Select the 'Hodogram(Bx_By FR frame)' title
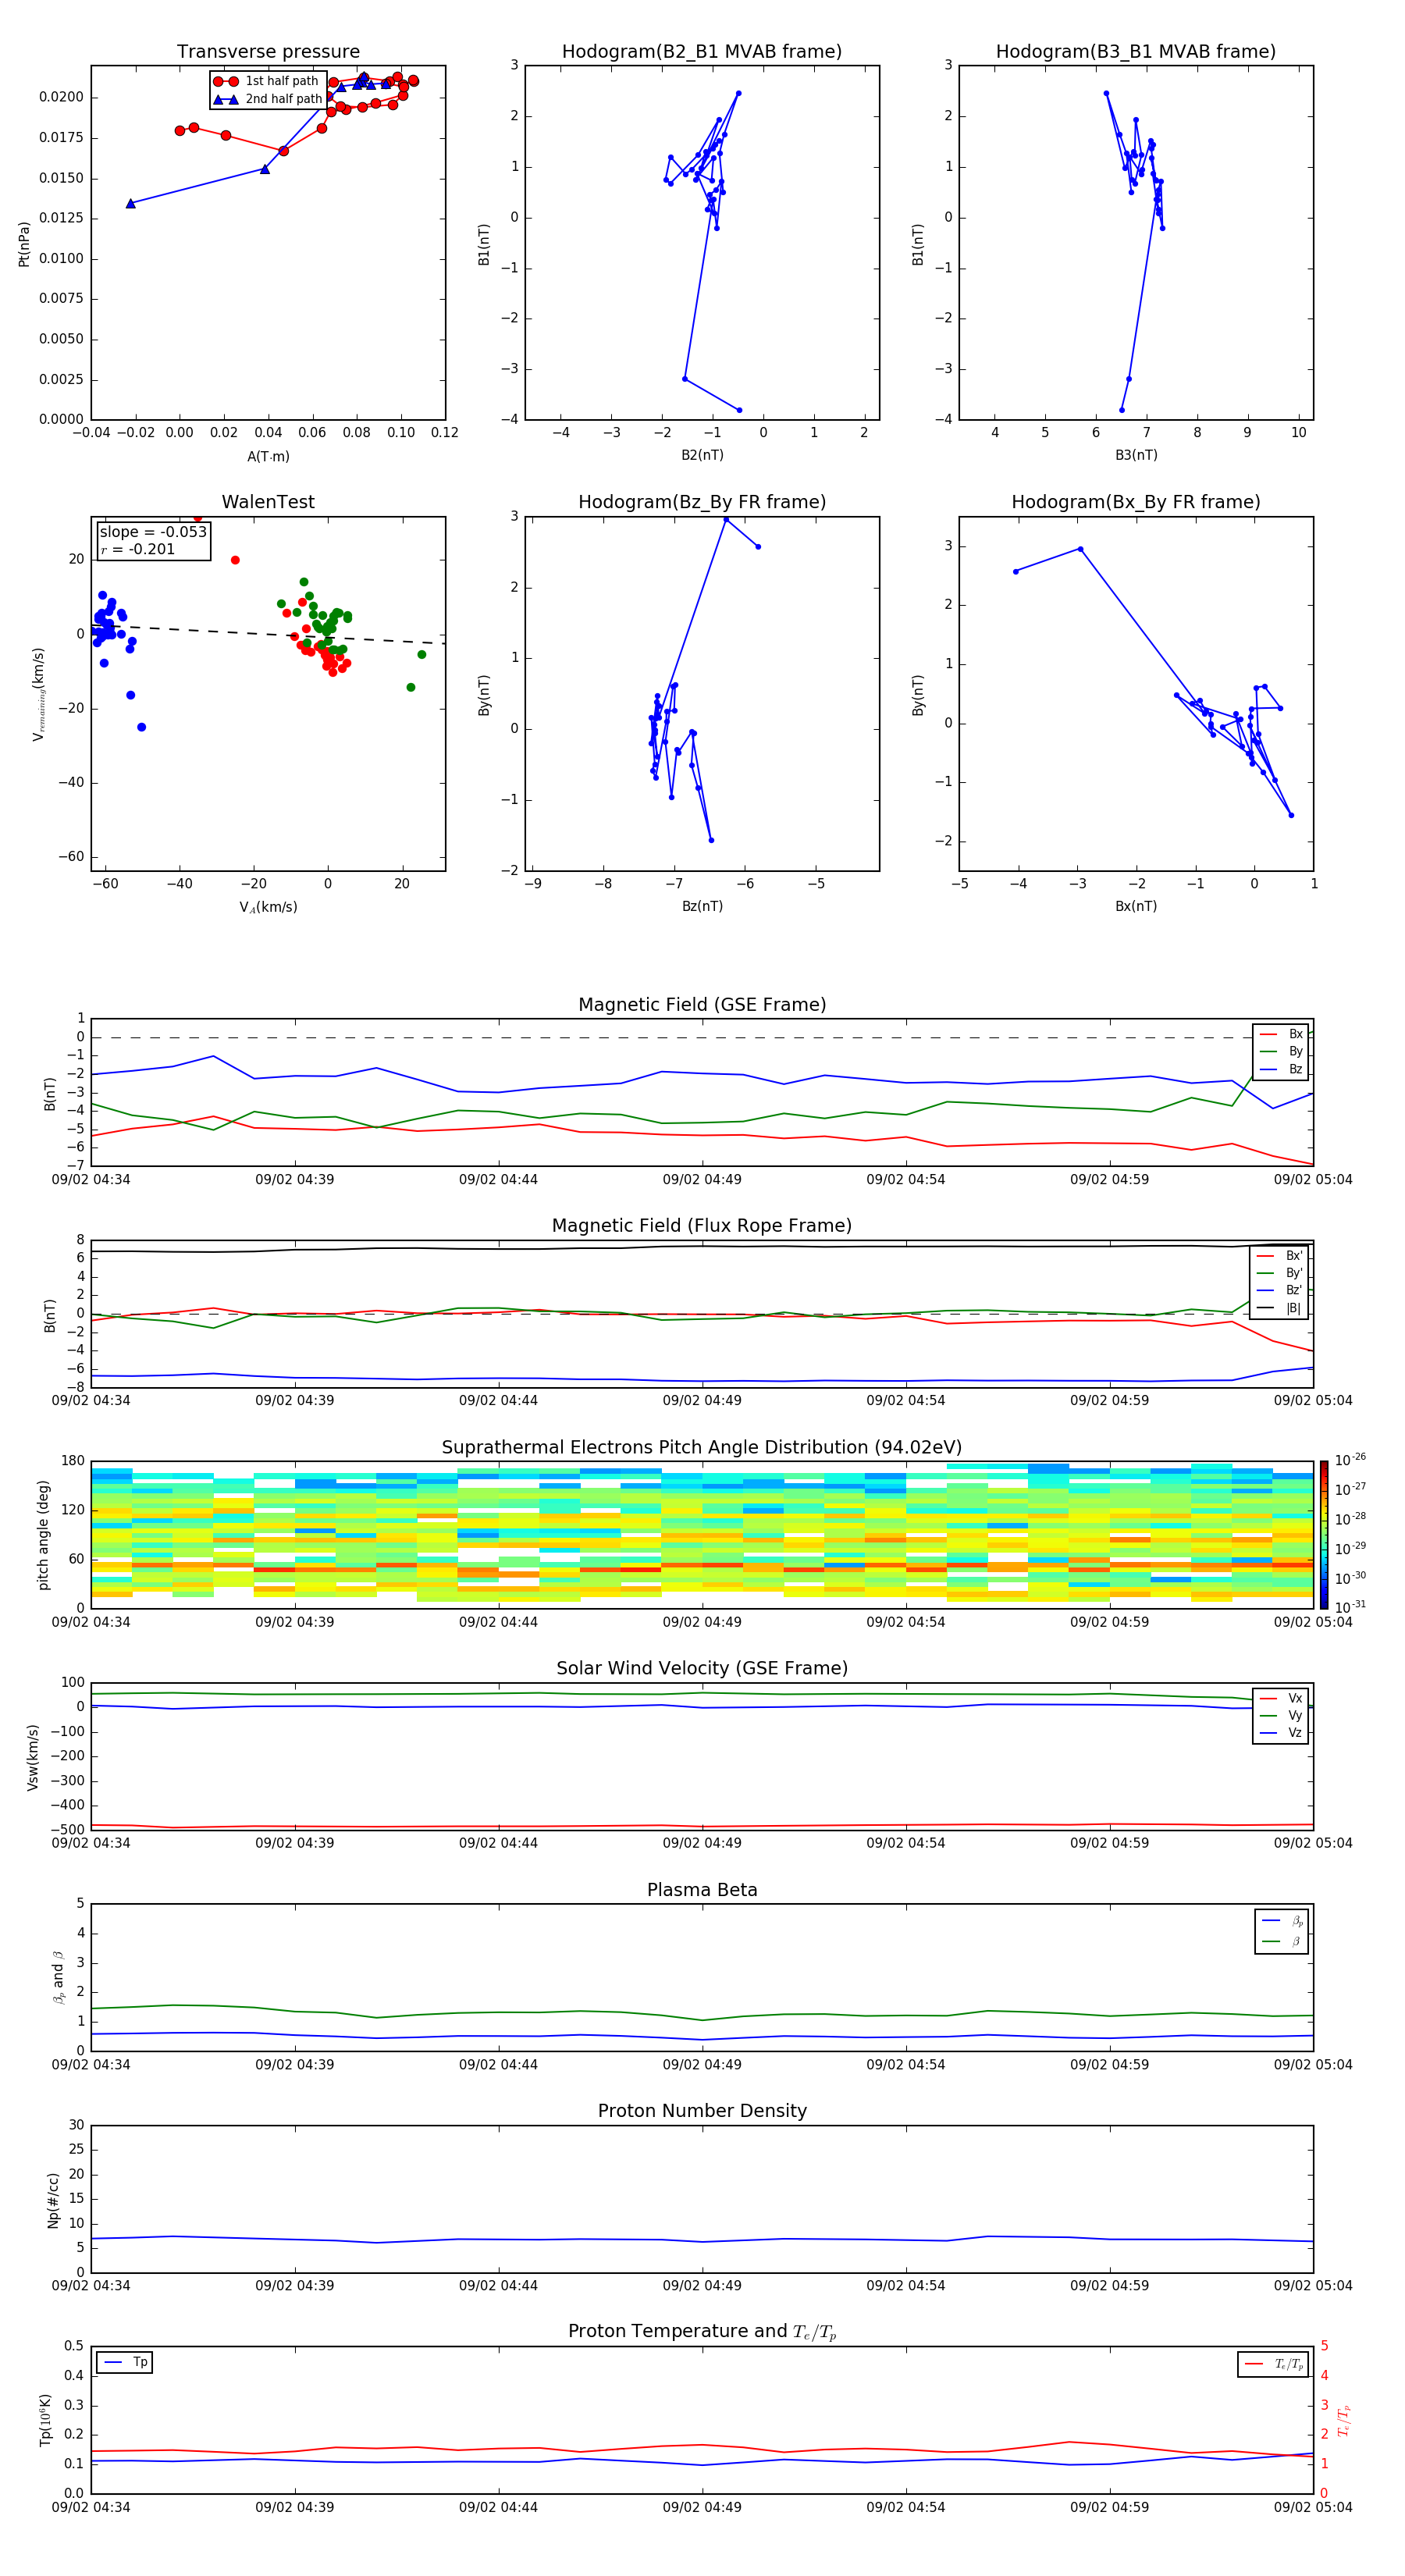 [1136, 502]
